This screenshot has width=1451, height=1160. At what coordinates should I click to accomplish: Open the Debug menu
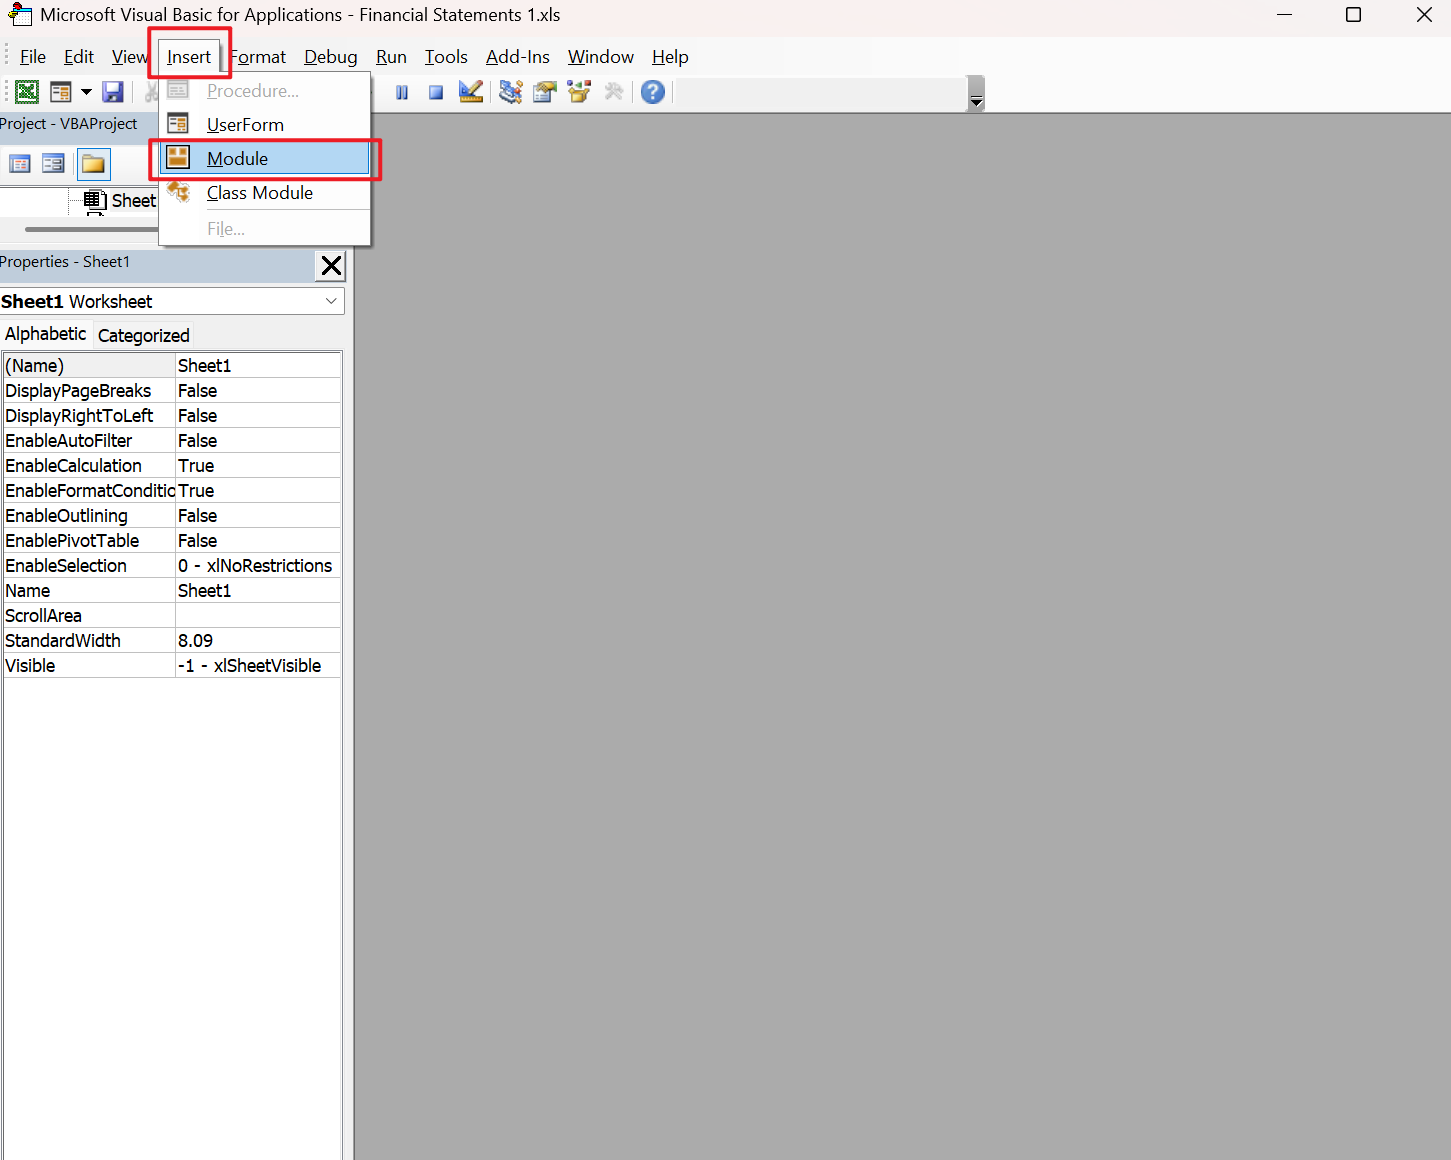330,57
